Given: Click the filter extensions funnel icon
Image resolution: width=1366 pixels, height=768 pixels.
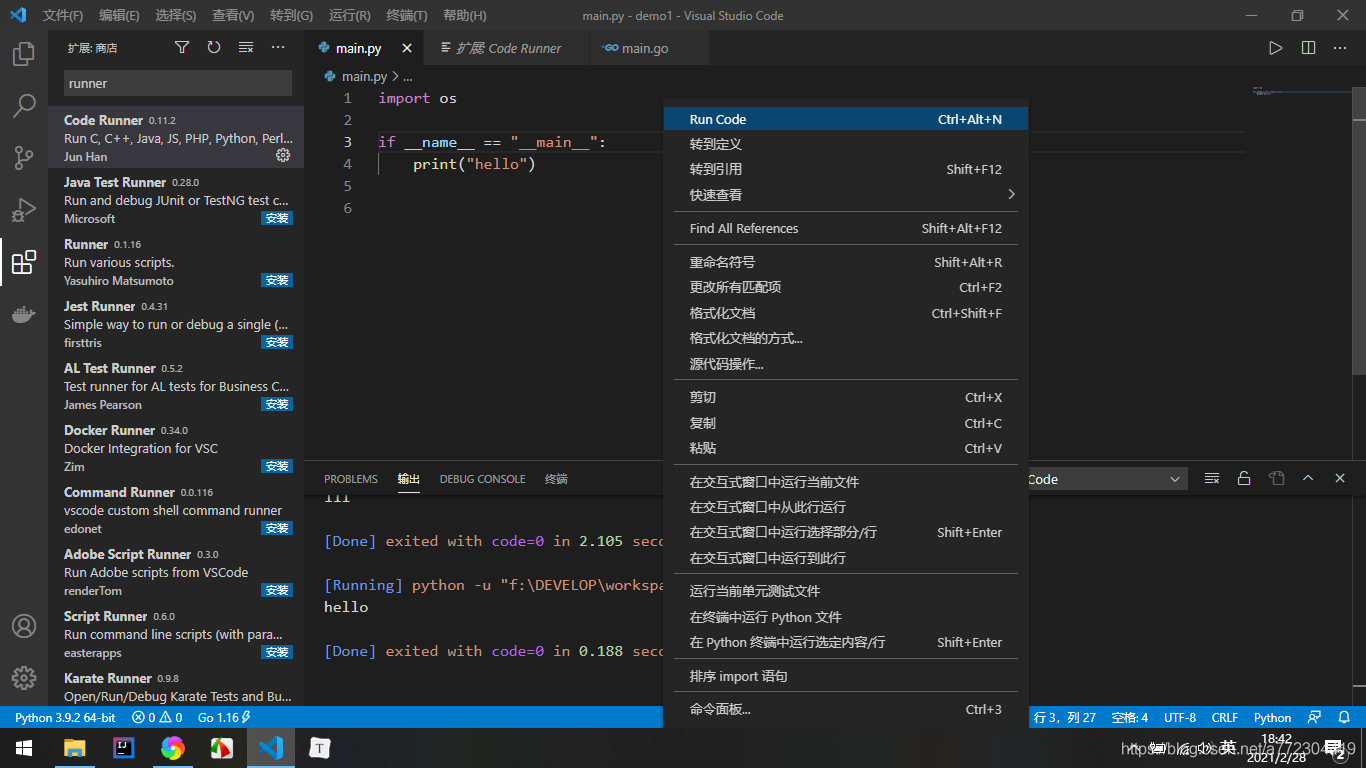Looking at the screenshot, I should tap(182, 47).
